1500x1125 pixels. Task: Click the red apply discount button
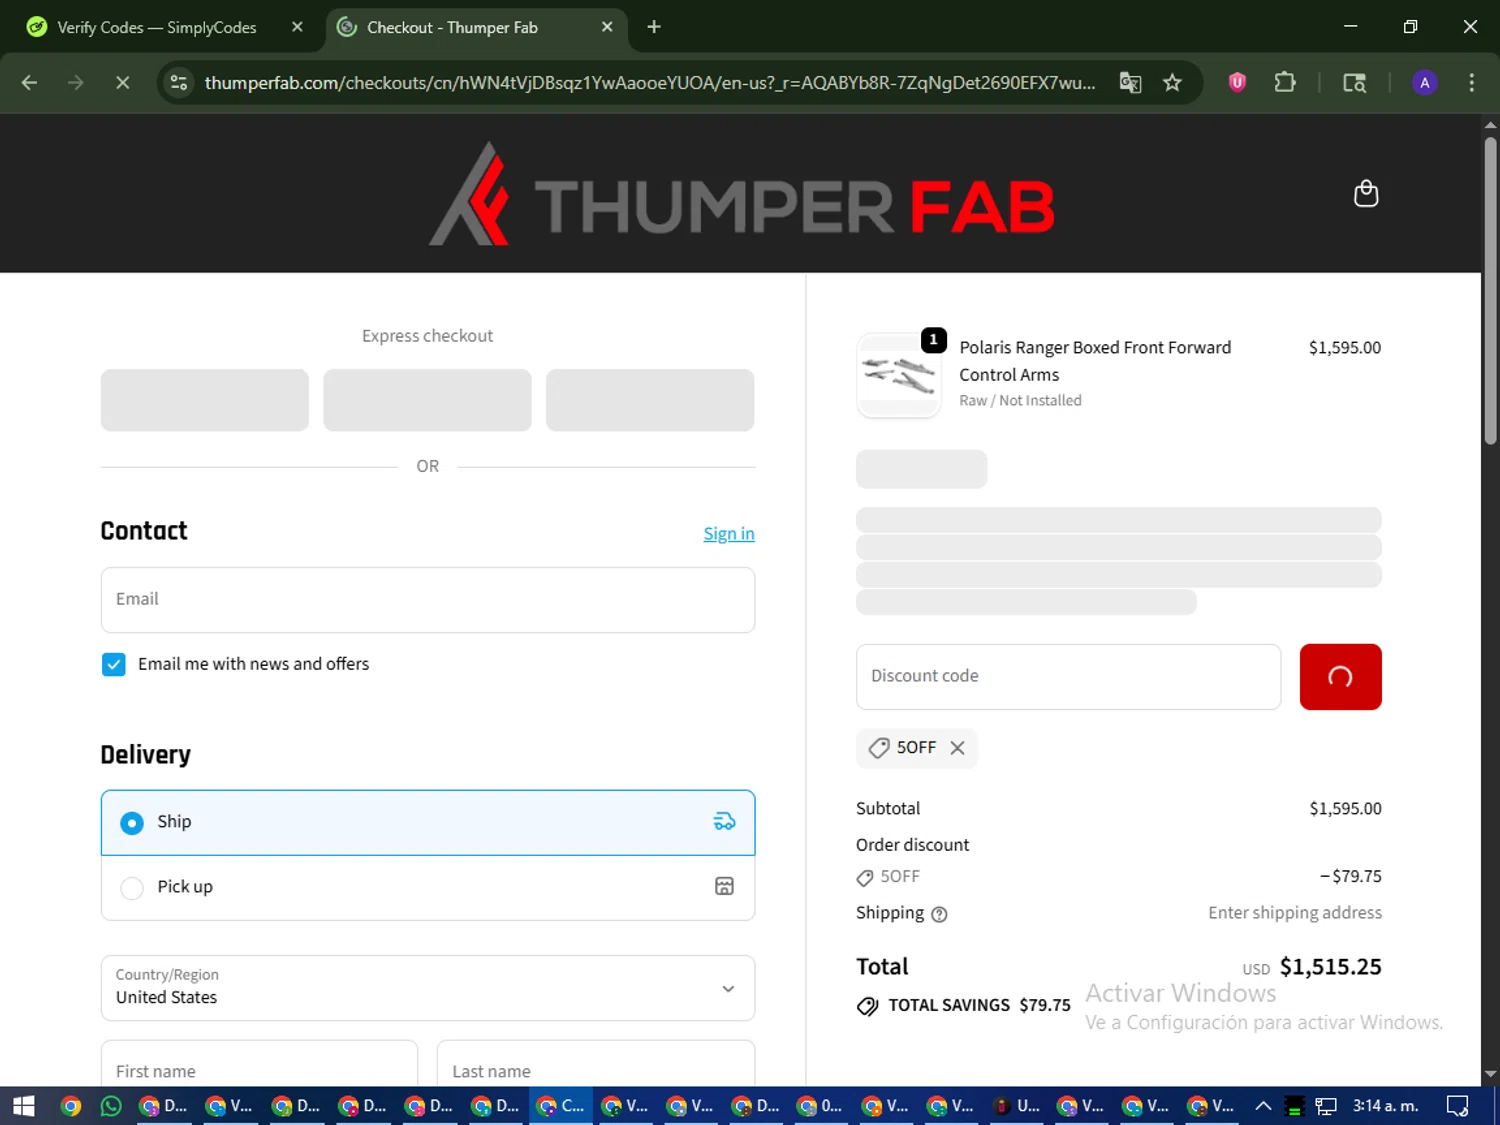(1340, 677)
